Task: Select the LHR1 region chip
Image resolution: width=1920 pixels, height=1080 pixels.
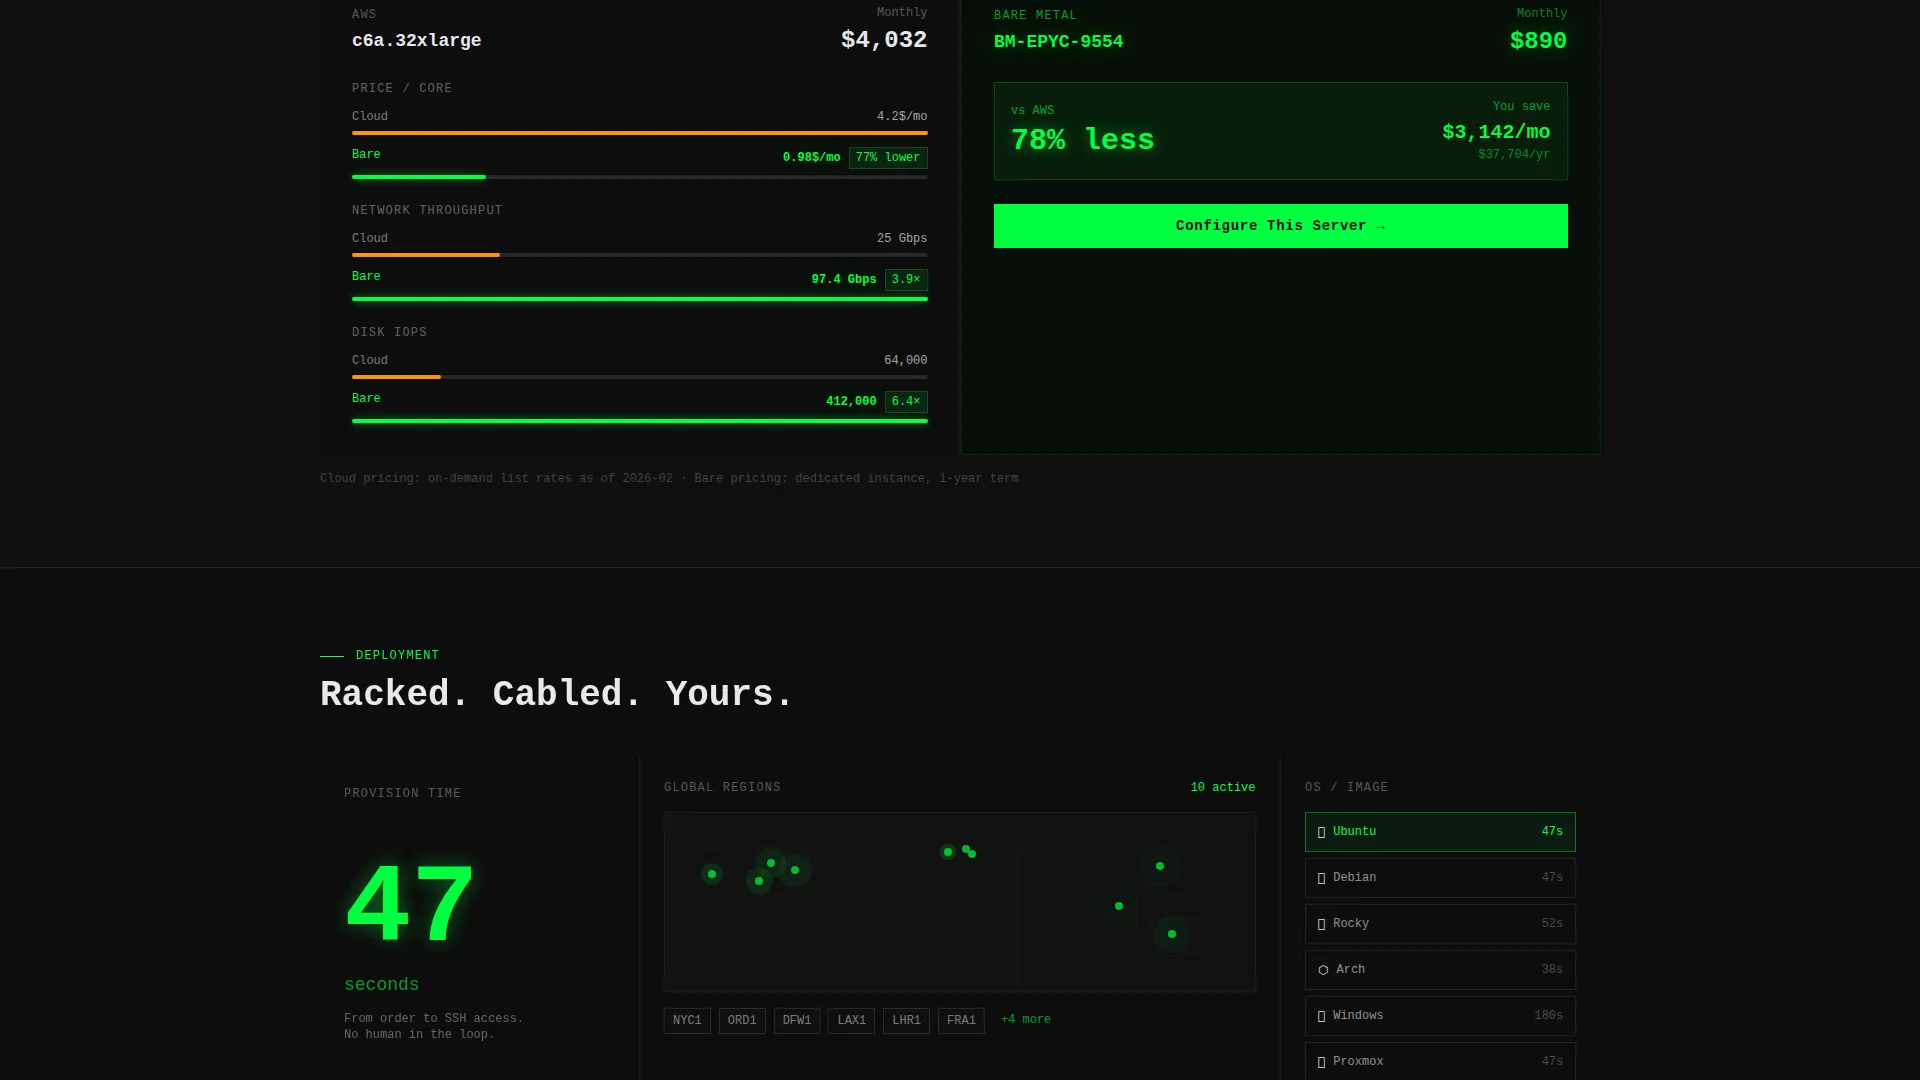Action: coord(906,1020)
